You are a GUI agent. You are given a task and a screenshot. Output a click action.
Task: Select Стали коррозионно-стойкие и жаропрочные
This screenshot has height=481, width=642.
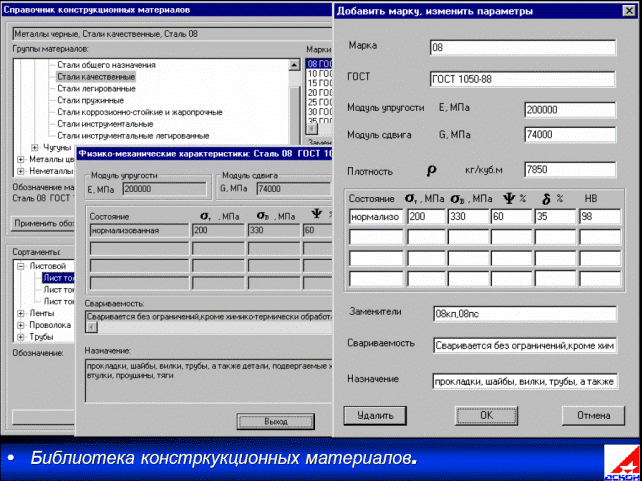140,112
